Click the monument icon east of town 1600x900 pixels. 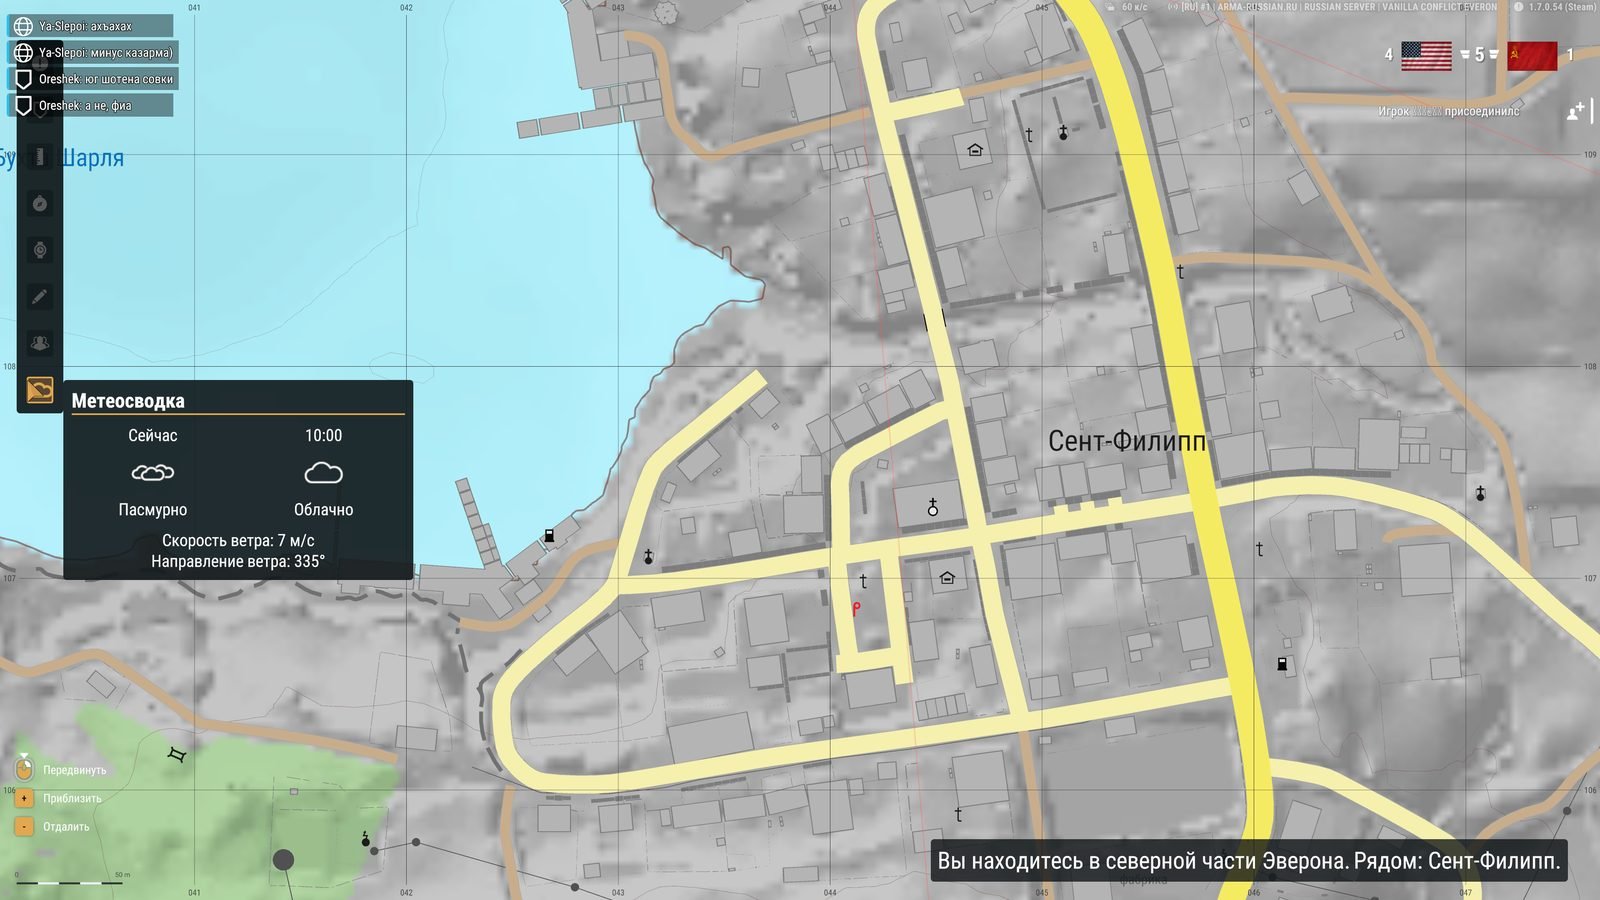[x=1480, y=493]
